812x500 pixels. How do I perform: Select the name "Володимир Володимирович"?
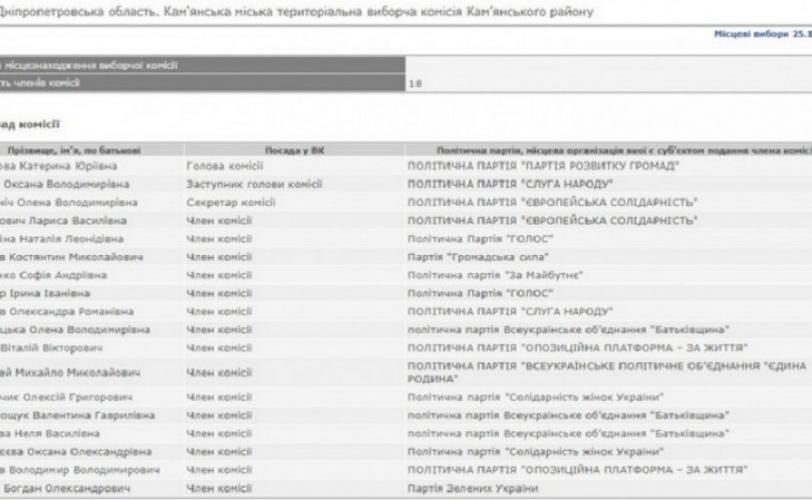pos(84,470)
